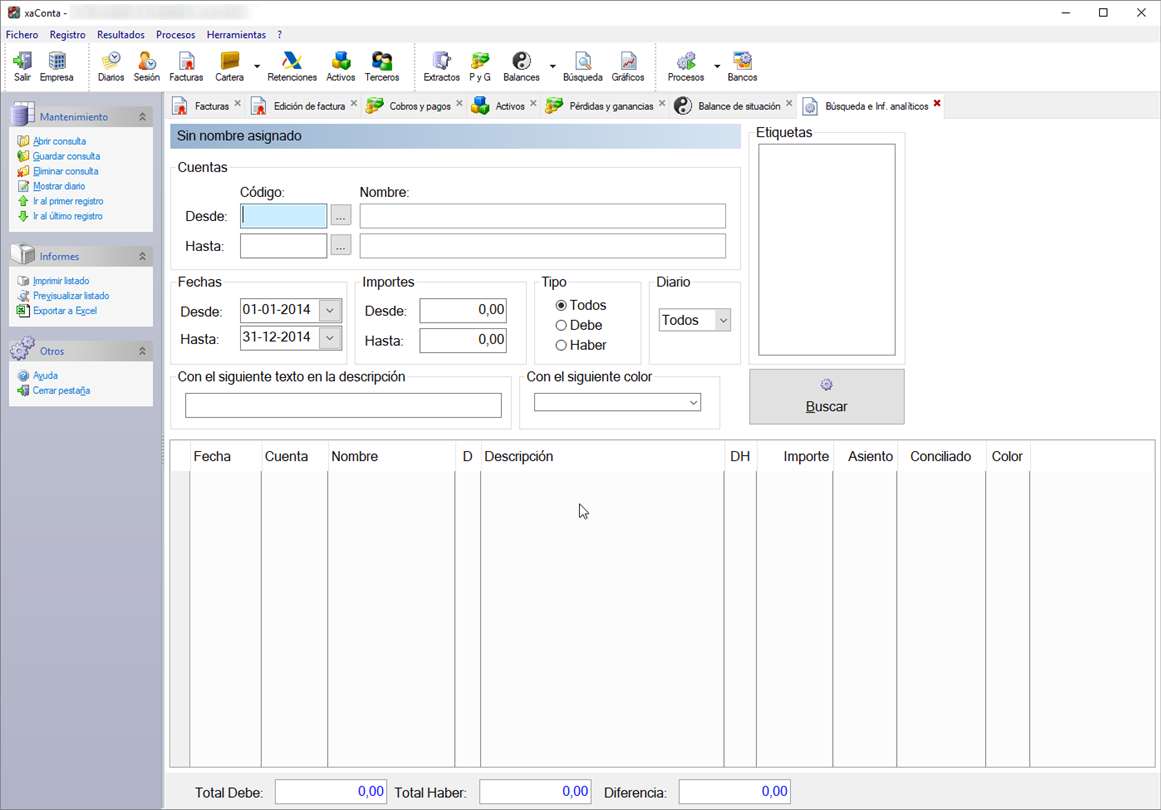Open Retenciones from the toolbar
The image size is (1161, 810).
[x=292, y=67]
